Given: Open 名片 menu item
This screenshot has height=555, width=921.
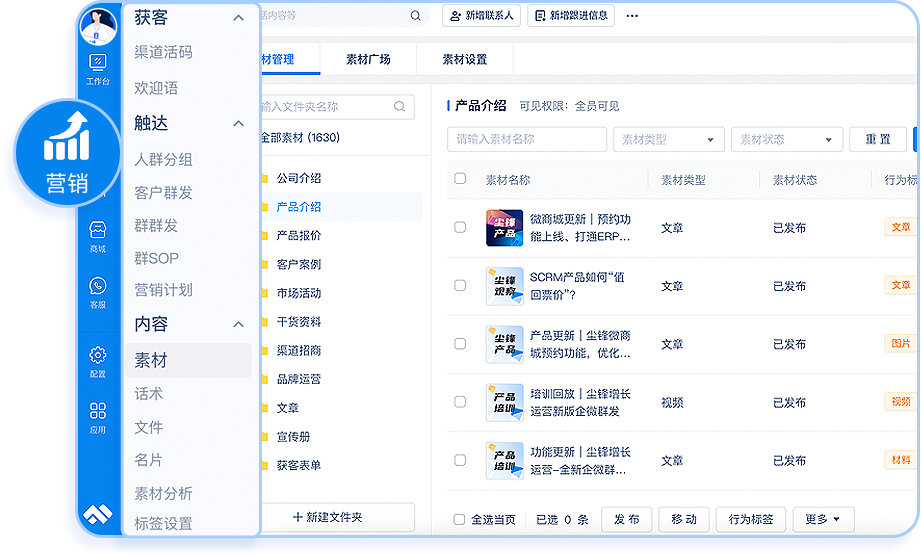Looking at the screenshot, I should (149, 460).
